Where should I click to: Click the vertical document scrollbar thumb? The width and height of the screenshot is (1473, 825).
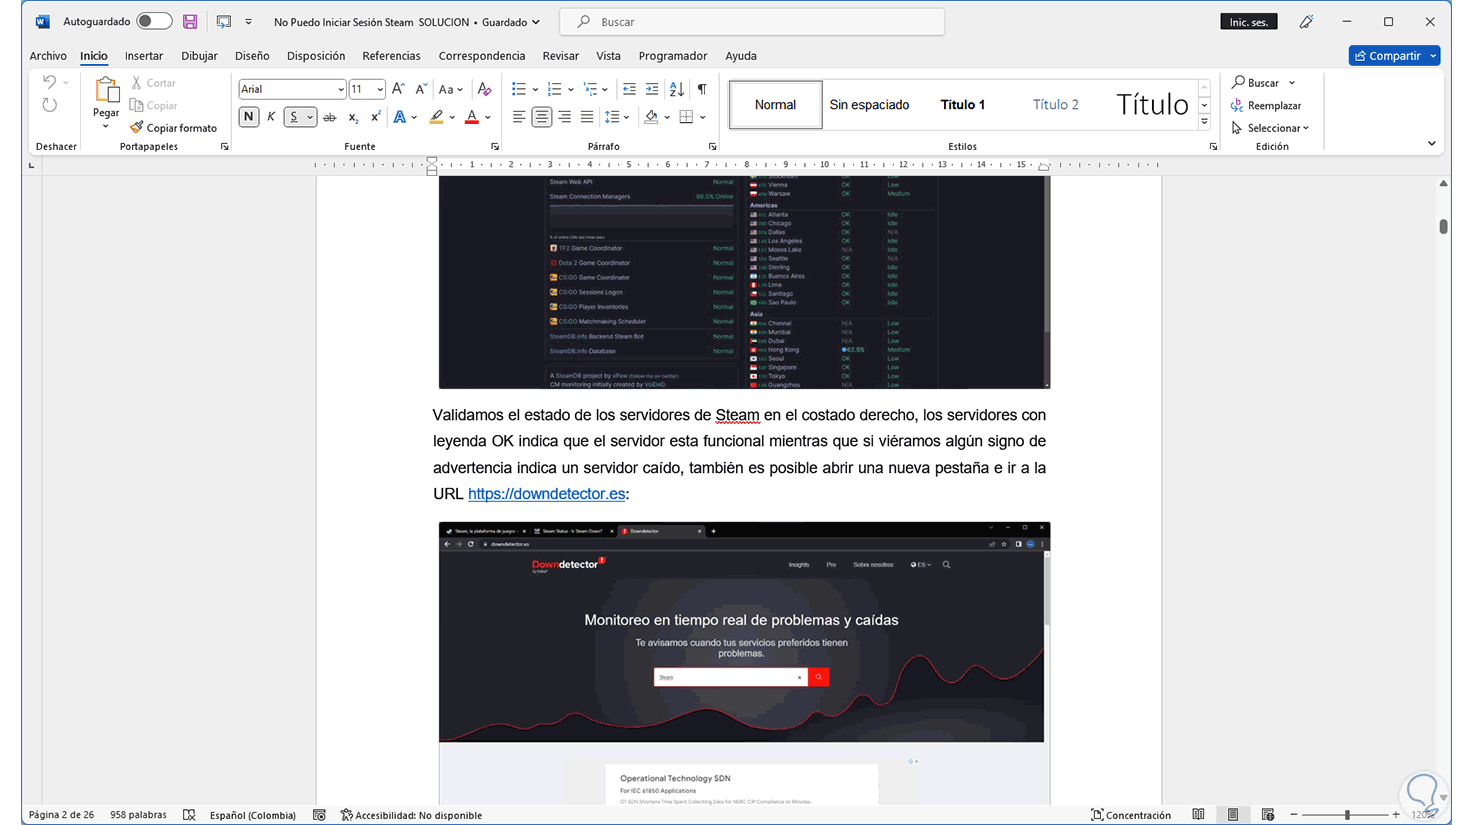click(1443, 226)
